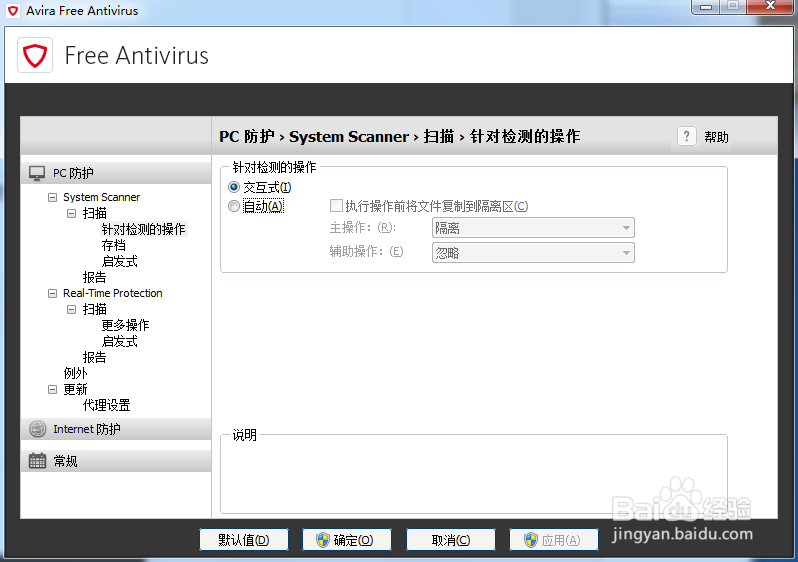Click the 应用(A) button
This screenshot has width=798, height=562.
click(x=554, y=540)
